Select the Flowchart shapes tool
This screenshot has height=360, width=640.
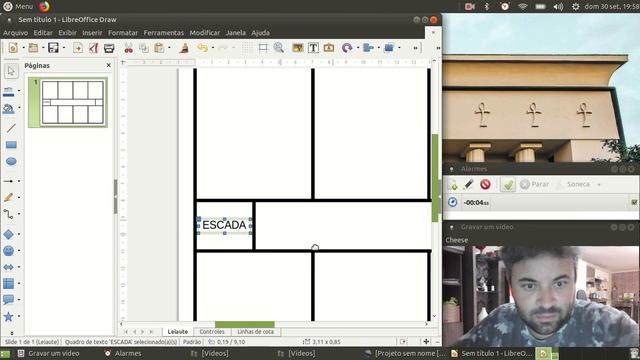(9, 283)
